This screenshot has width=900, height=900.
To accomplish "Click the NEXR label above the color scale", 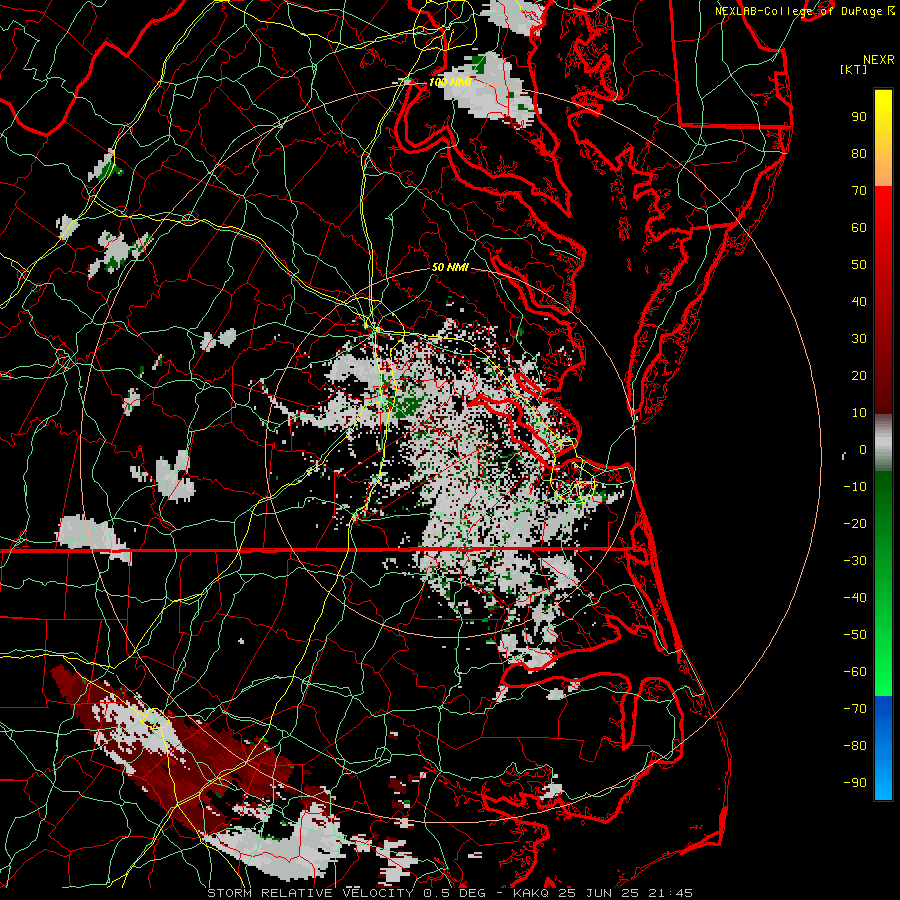I will [x=879, y=60].
